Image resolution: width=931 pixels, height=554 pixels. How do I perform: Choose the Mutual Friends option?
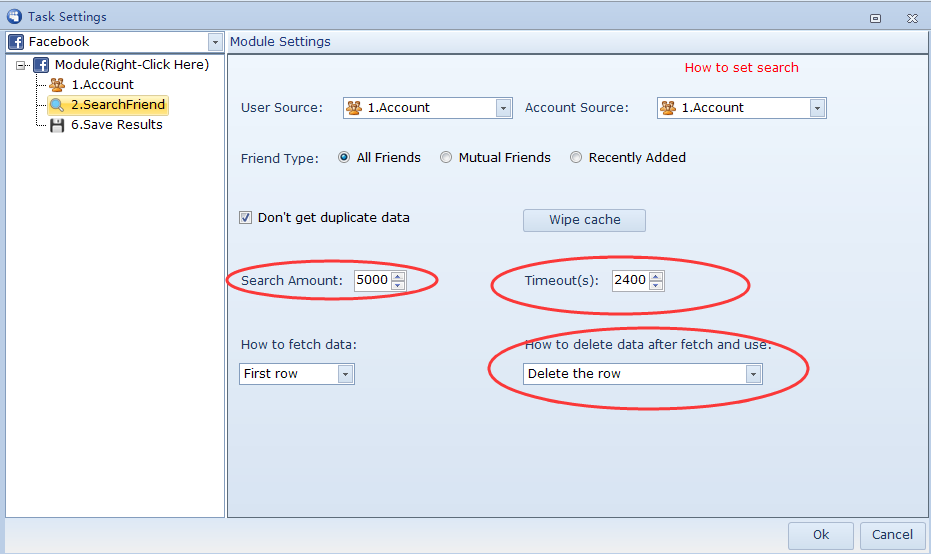pos(446,158)
